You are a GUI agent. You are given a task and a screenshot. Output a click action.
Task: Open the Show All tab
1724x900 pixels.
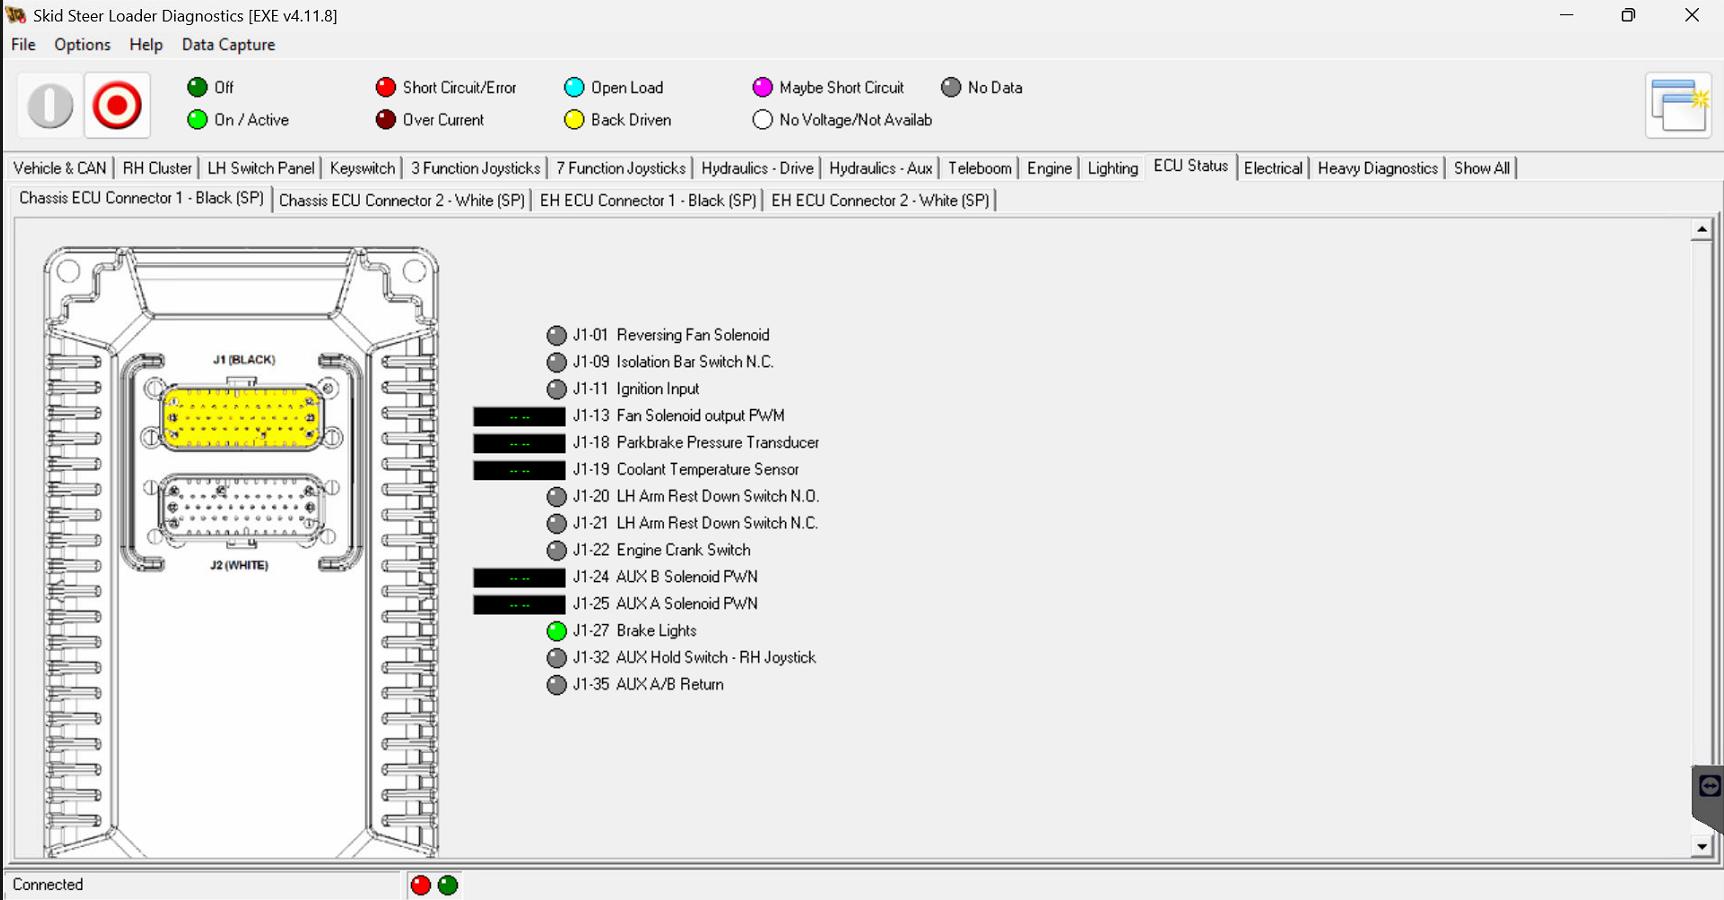[1482, 168]
